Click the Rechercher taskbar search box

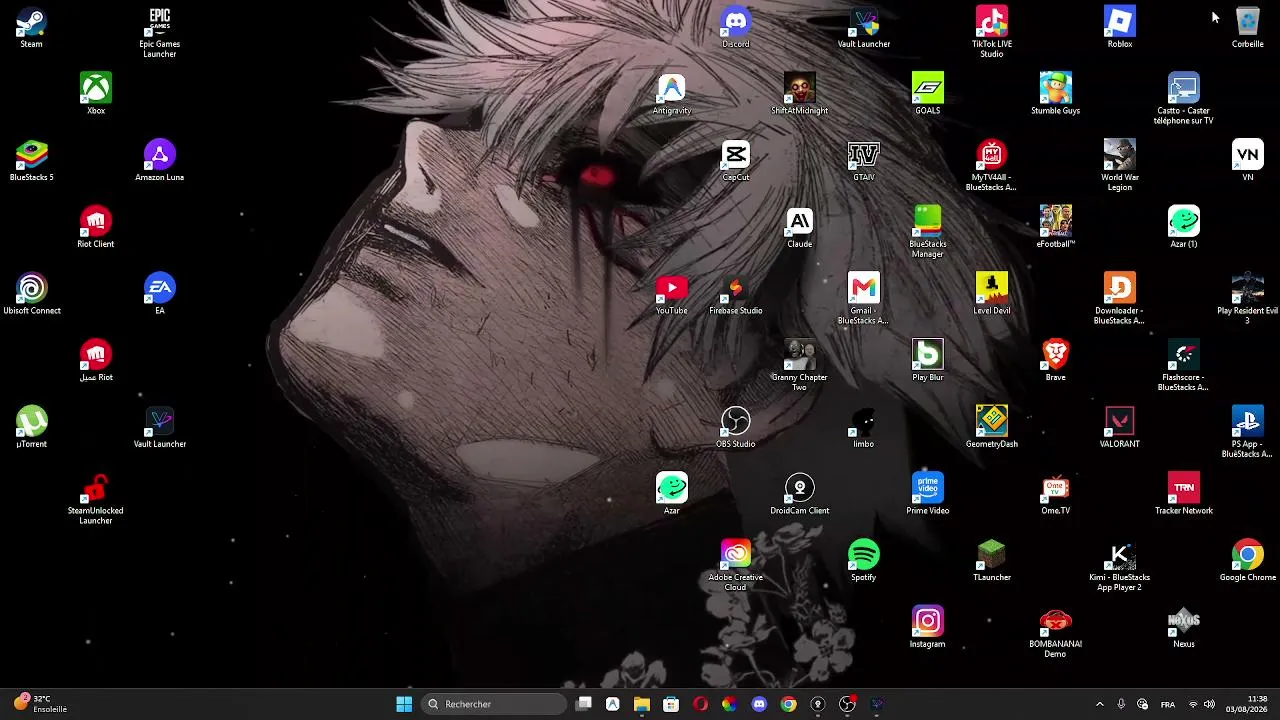[494, 704]
